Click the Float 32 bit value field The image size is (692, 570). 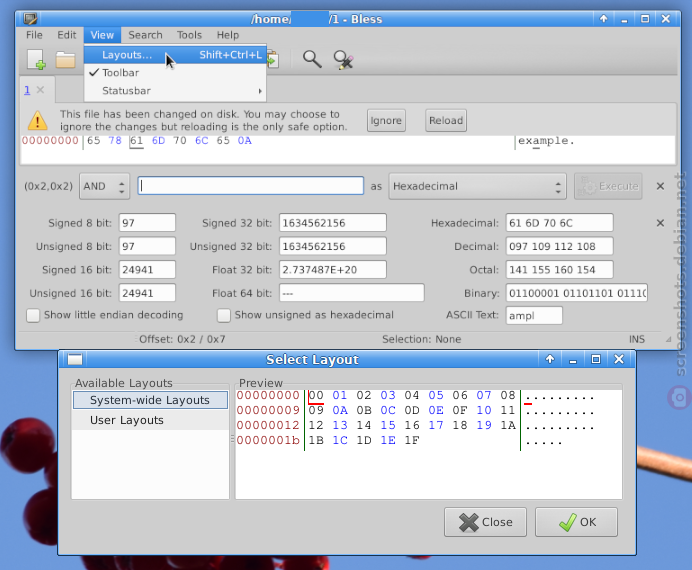click(x=333, y=270)
